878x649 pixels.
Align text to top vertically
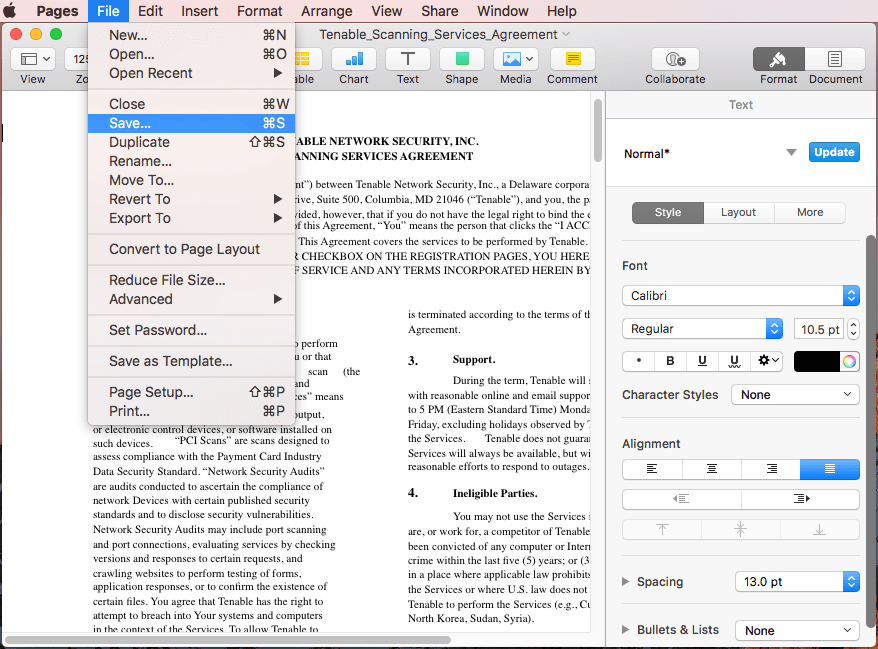click(662, 529)
